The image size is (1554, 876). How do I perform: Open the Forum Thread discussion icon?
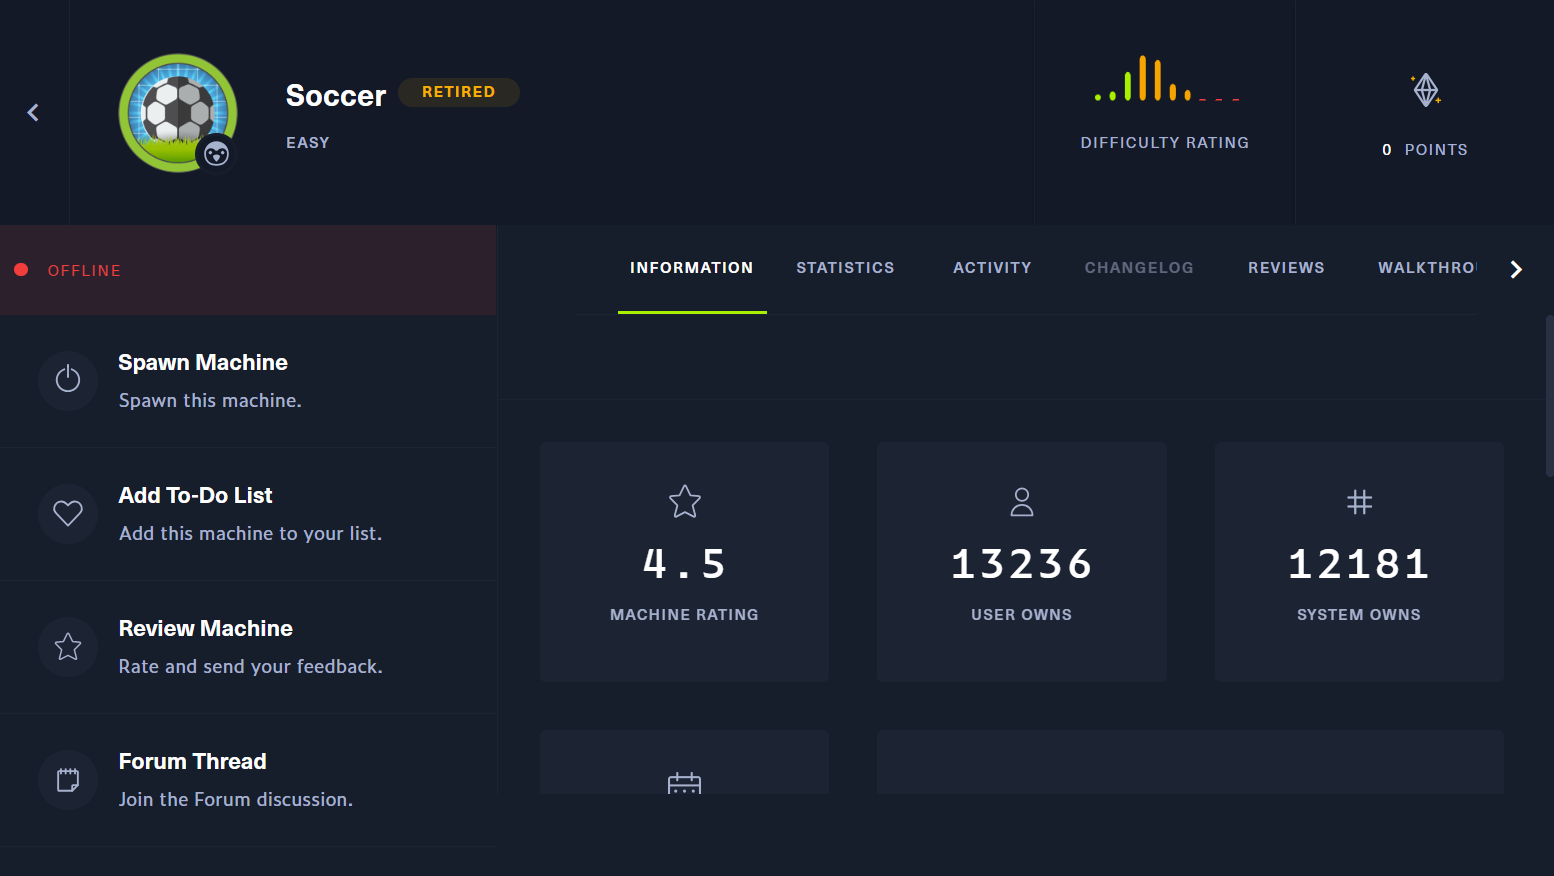click(68, 780)
